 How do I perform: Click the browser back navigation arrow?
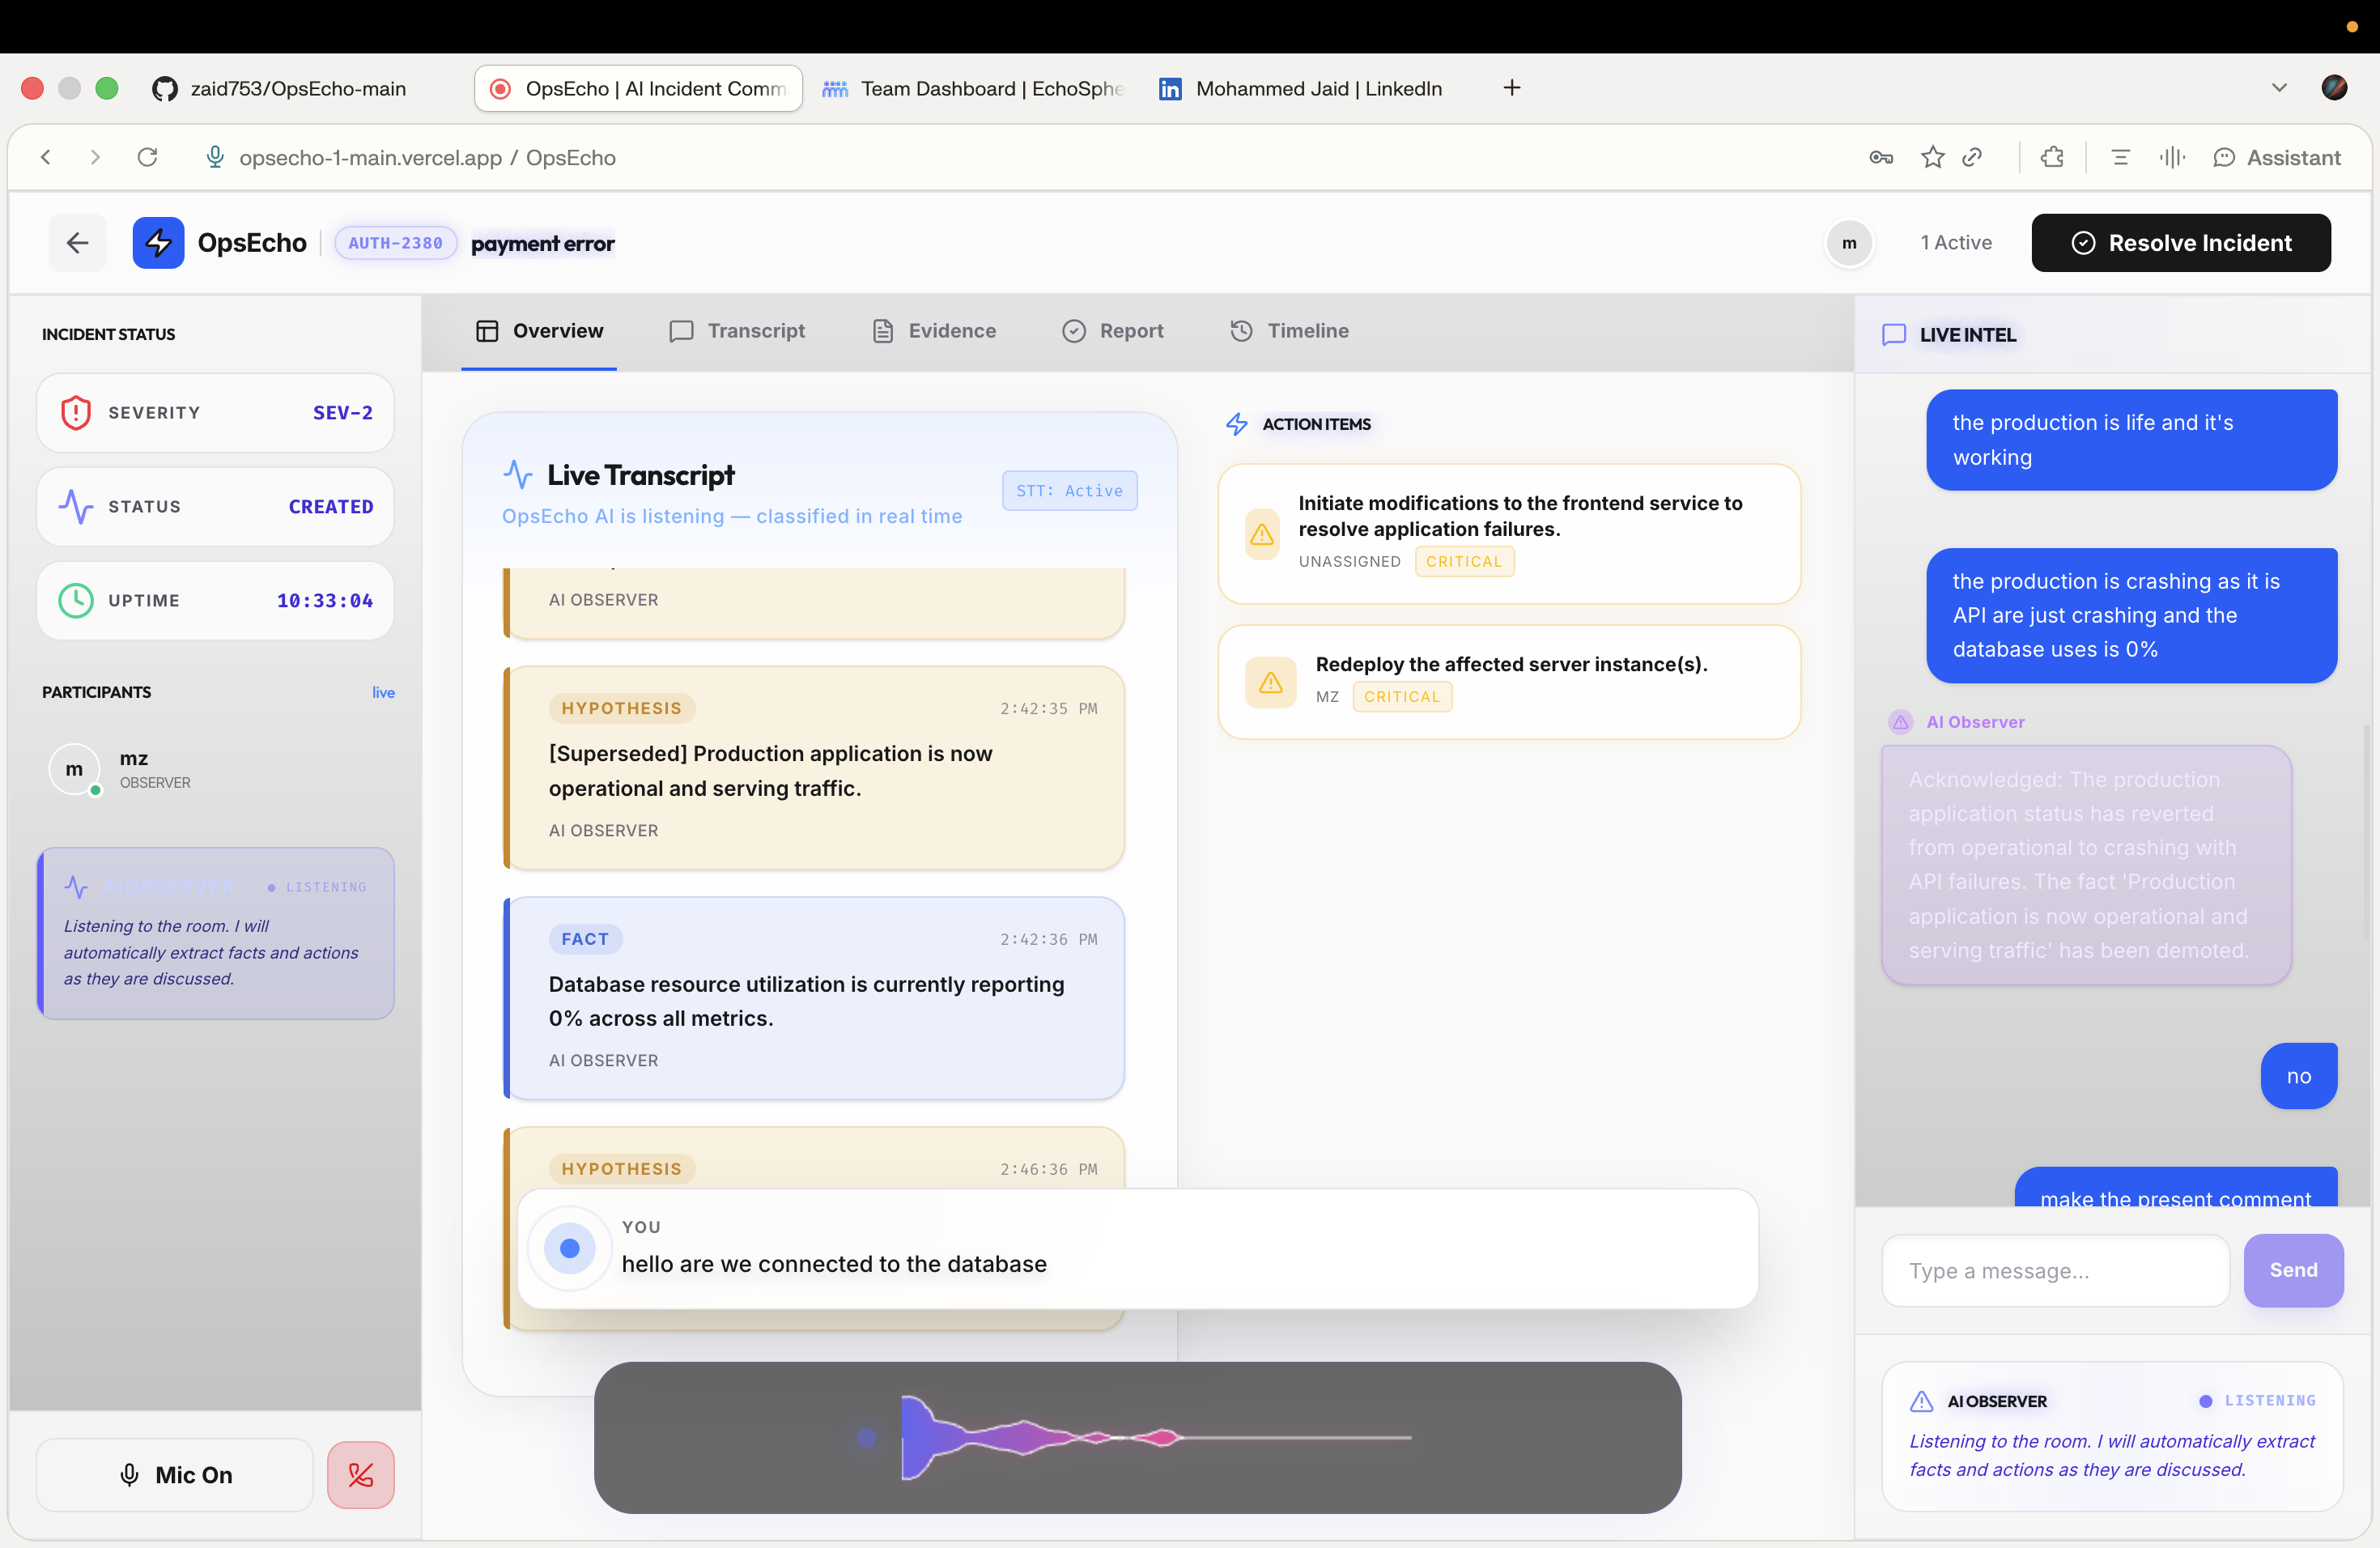coord(46,157)
